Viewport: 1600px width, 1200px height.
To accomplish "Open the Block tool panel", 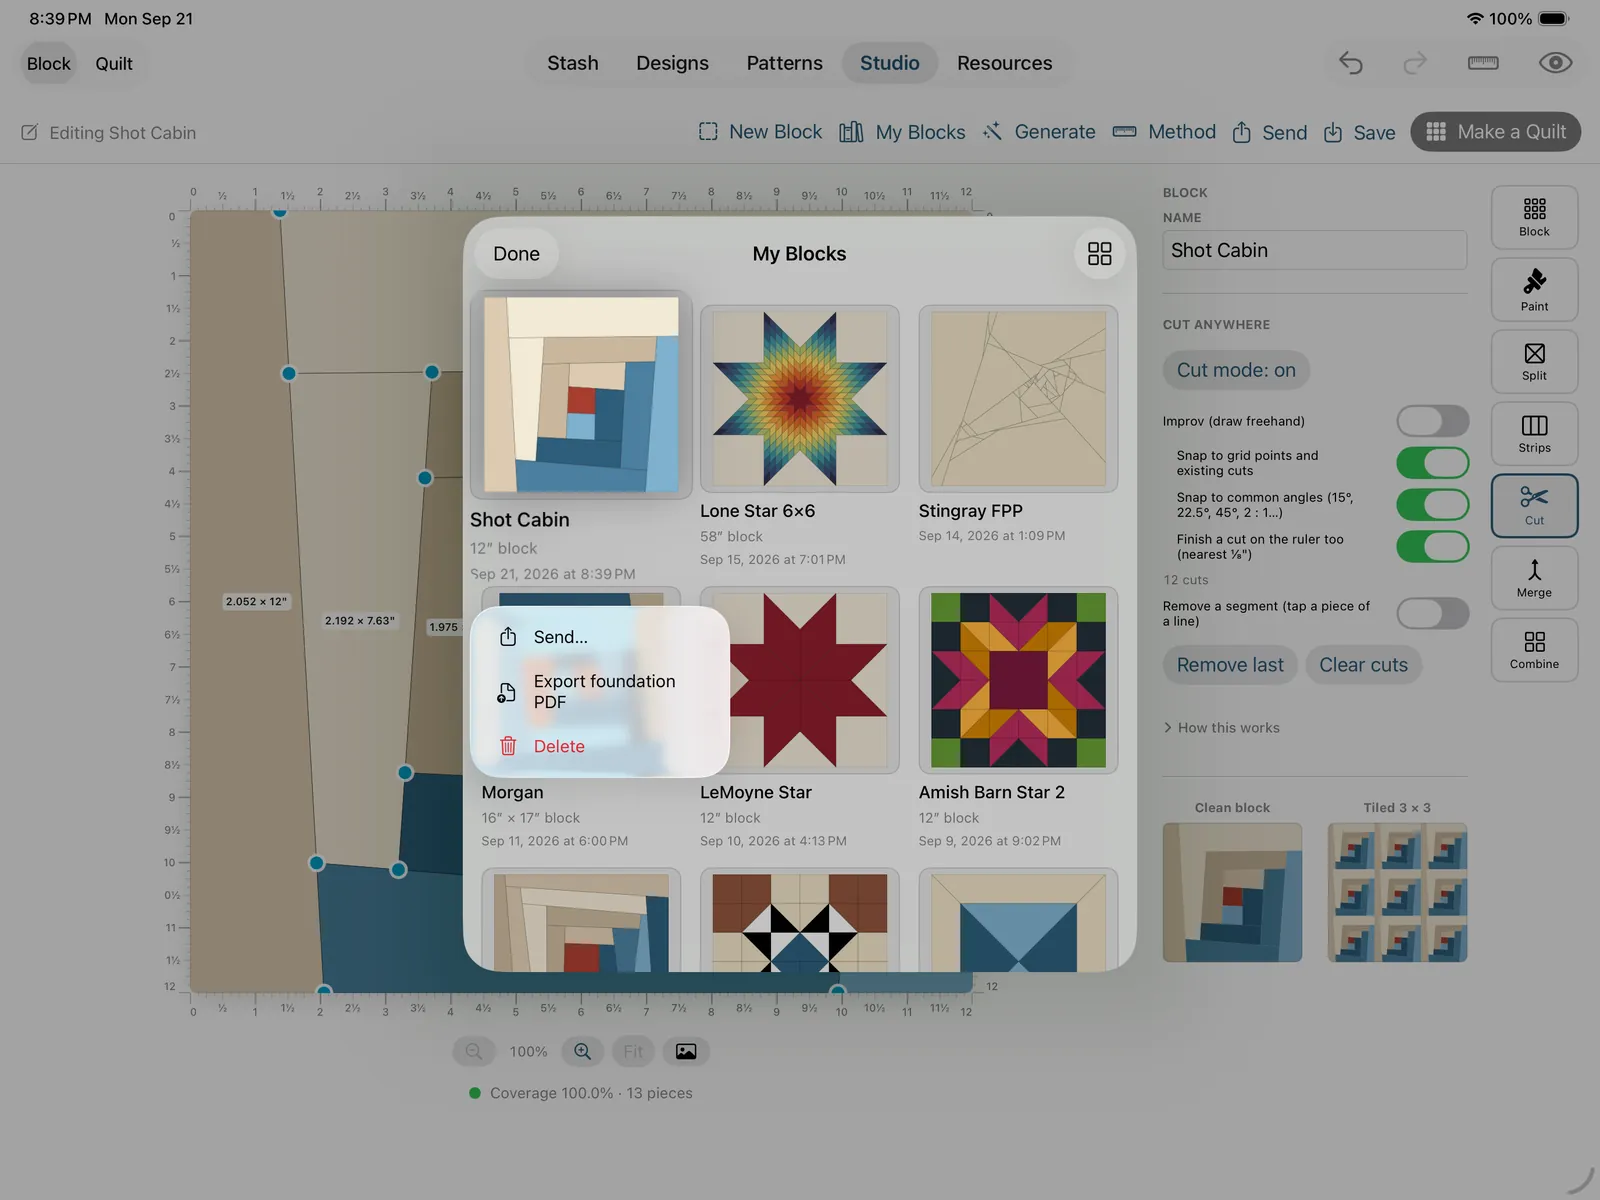I will (x=1534, y=217).
